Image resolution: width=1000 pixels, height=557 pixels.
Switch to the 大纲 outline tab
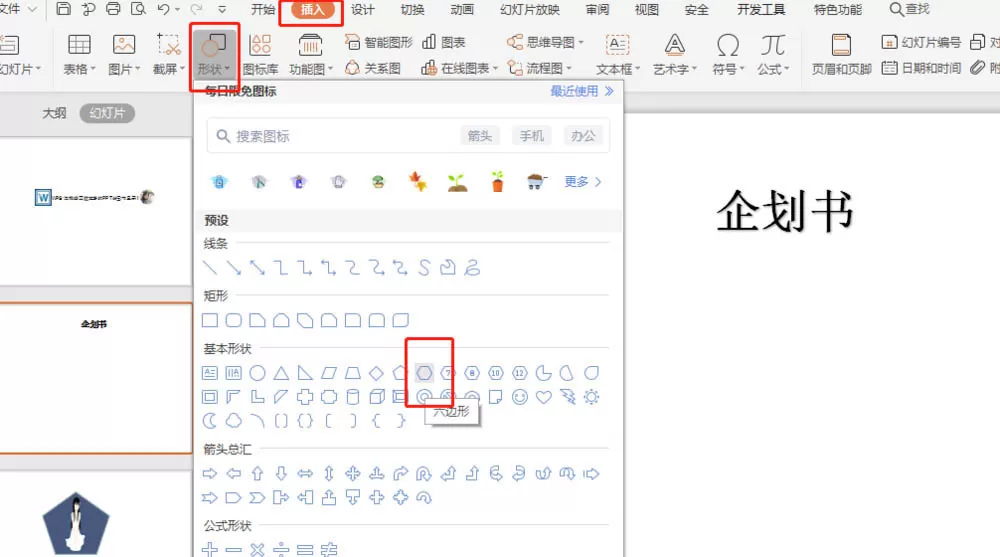coord(54,113)
